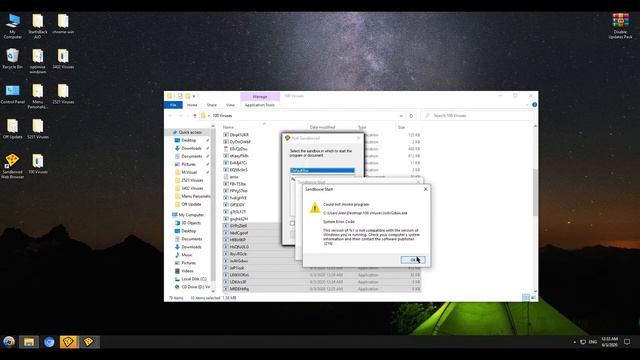This screenshot has height=360, width=640.
Task: Launch Sandboxed Web Browser desktop shortcut
Action: coord(12,166)
